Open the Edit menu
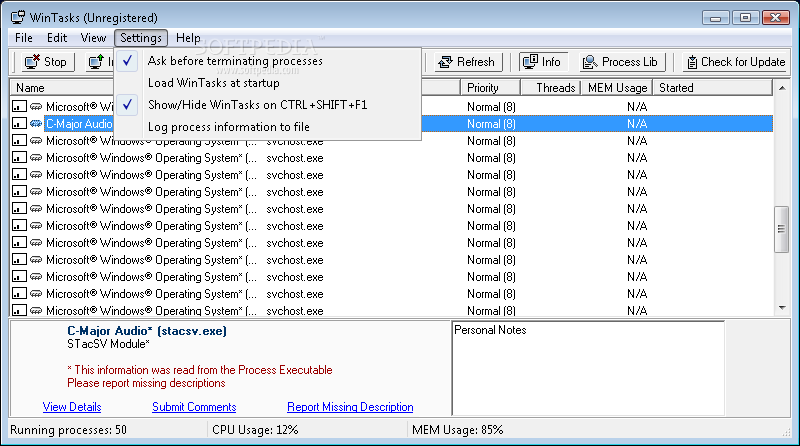The height and width of the screenshot is (446, 800). [57, 38]
